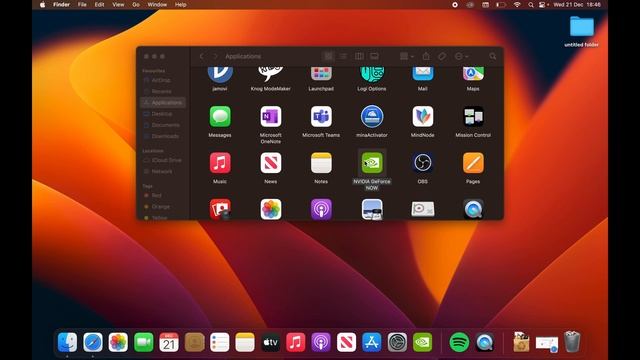The image size is (640, 360).
Task: Switch Finder to icon view
Action: [x=328, y=56]
